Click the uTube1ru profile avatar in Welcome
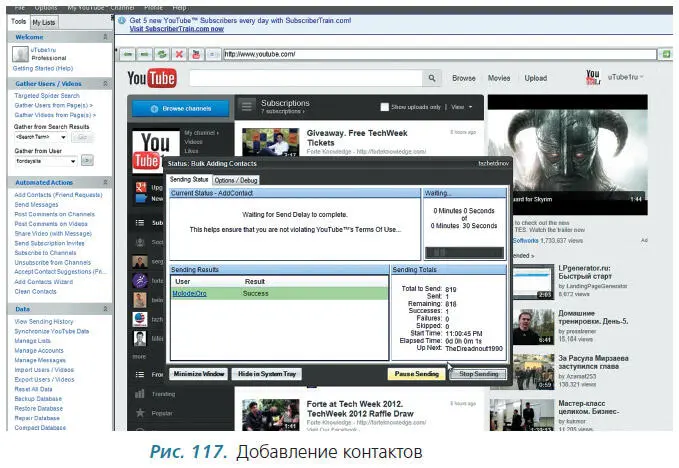679x468 pixels. 20,54
